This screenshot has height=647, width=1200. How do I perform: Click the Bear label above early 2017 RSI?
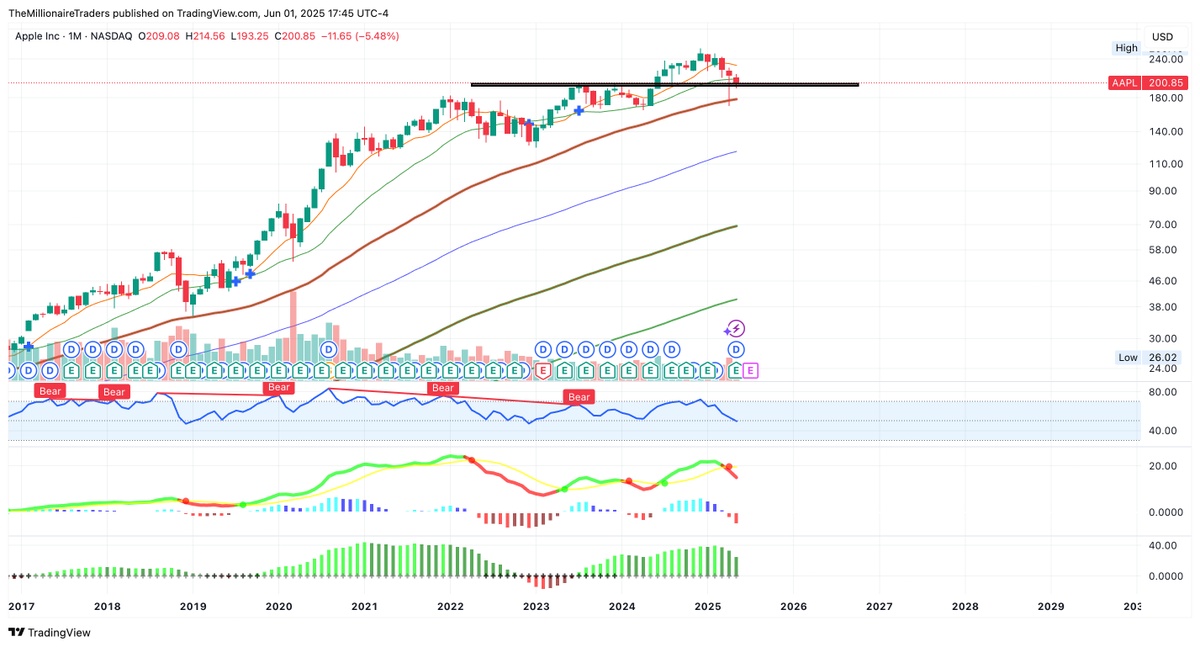click(x=50, y=390)
